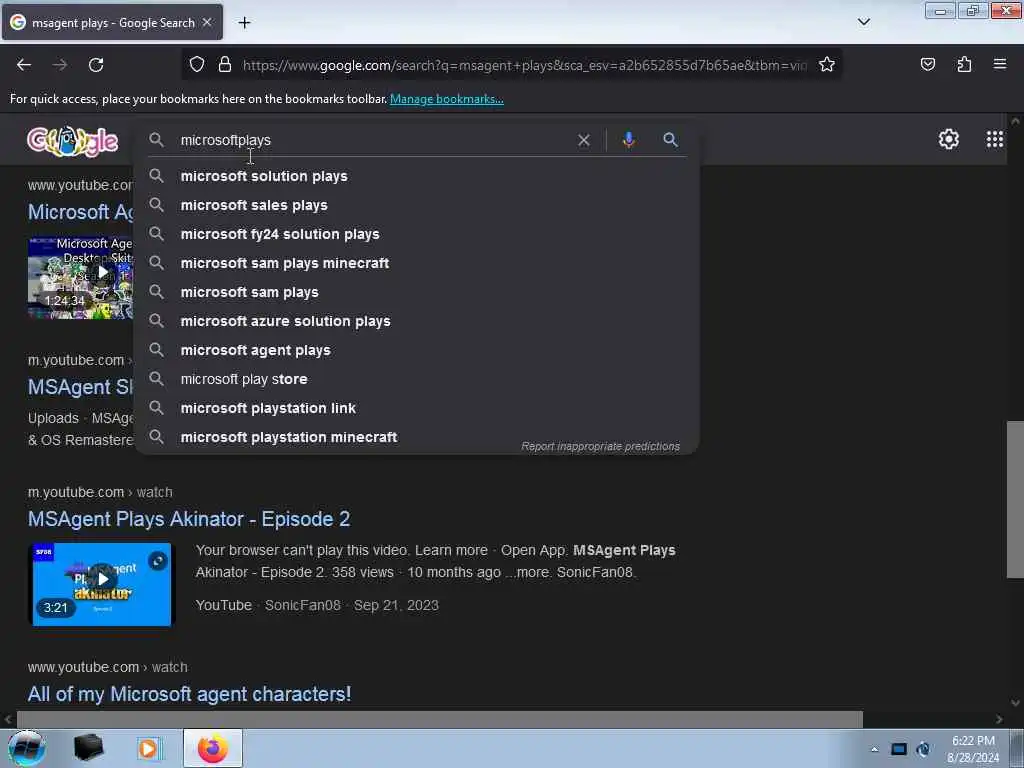The image size is (1024, 768).
Task: Click the SonicFan08 channel name under the Akinator result
Action: click(302, 605)
